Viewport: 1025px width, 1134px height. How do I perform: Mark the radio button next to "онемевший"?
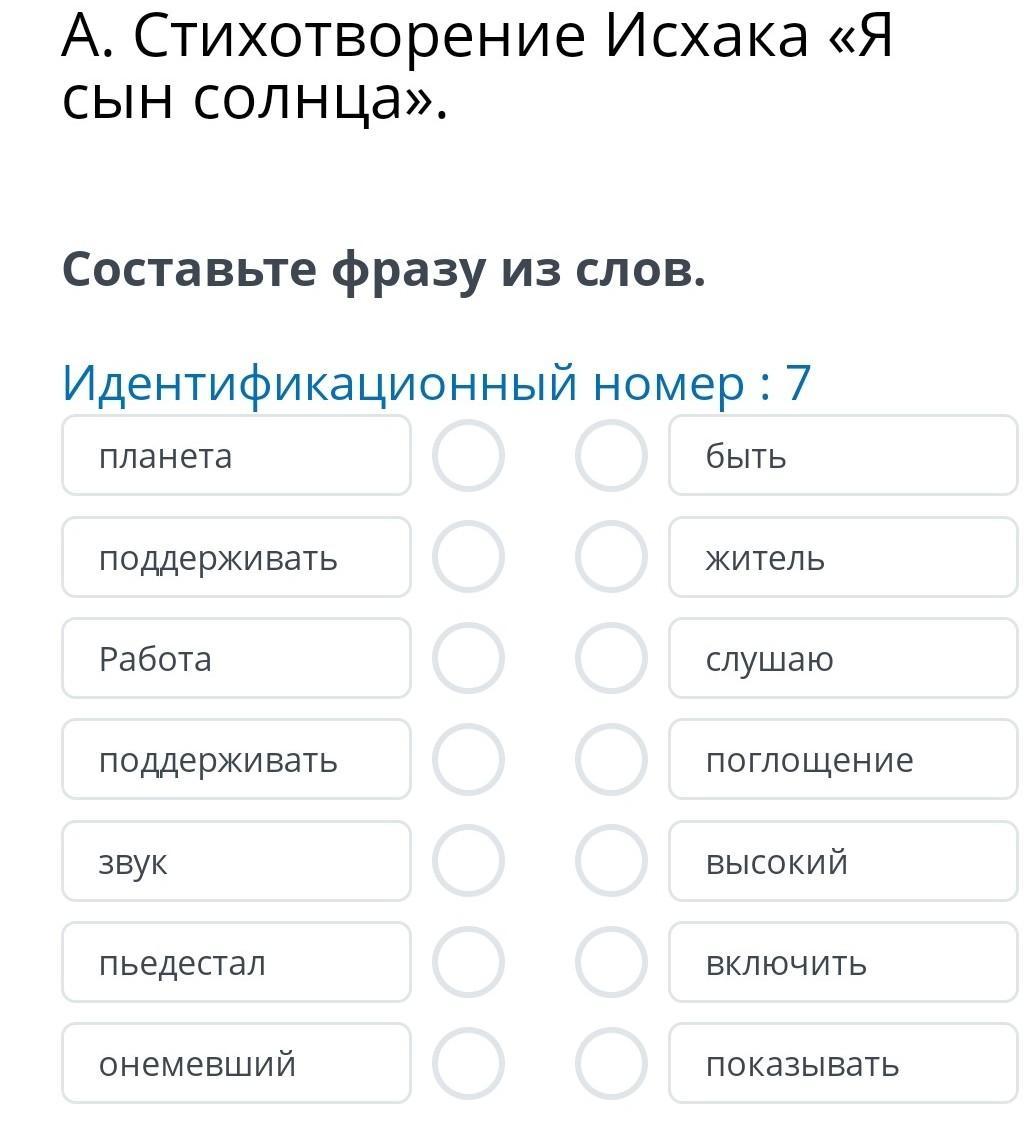pos(468,1064)
